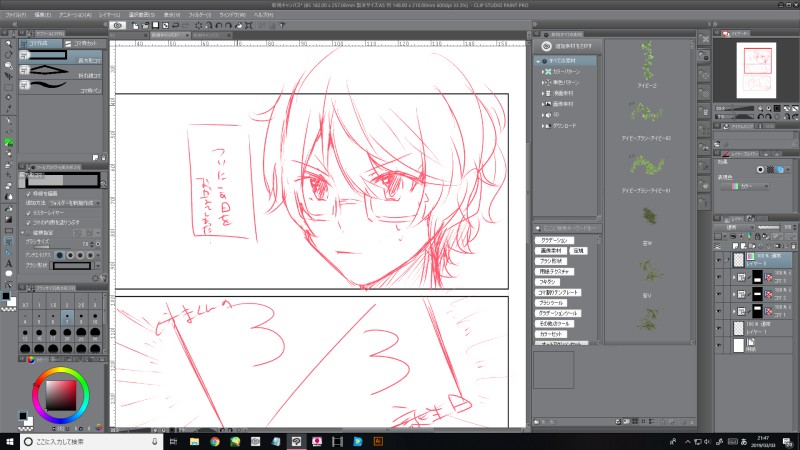Collapse the All materials tree root
Image resolution: width=800 pixels, height=450 pixels.
coord(538,61)
